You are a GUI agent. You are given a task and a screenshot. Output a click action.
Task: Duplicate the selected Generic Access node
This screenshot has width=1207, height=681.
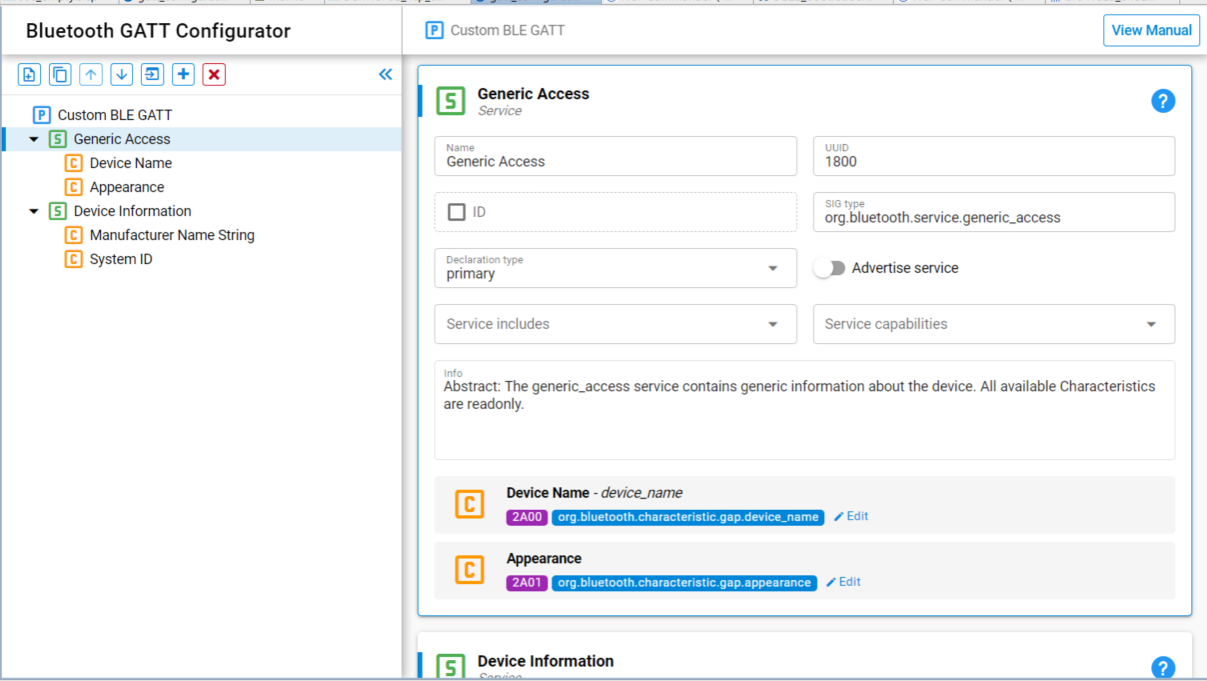pyautogui.click(x=60, y=74)
